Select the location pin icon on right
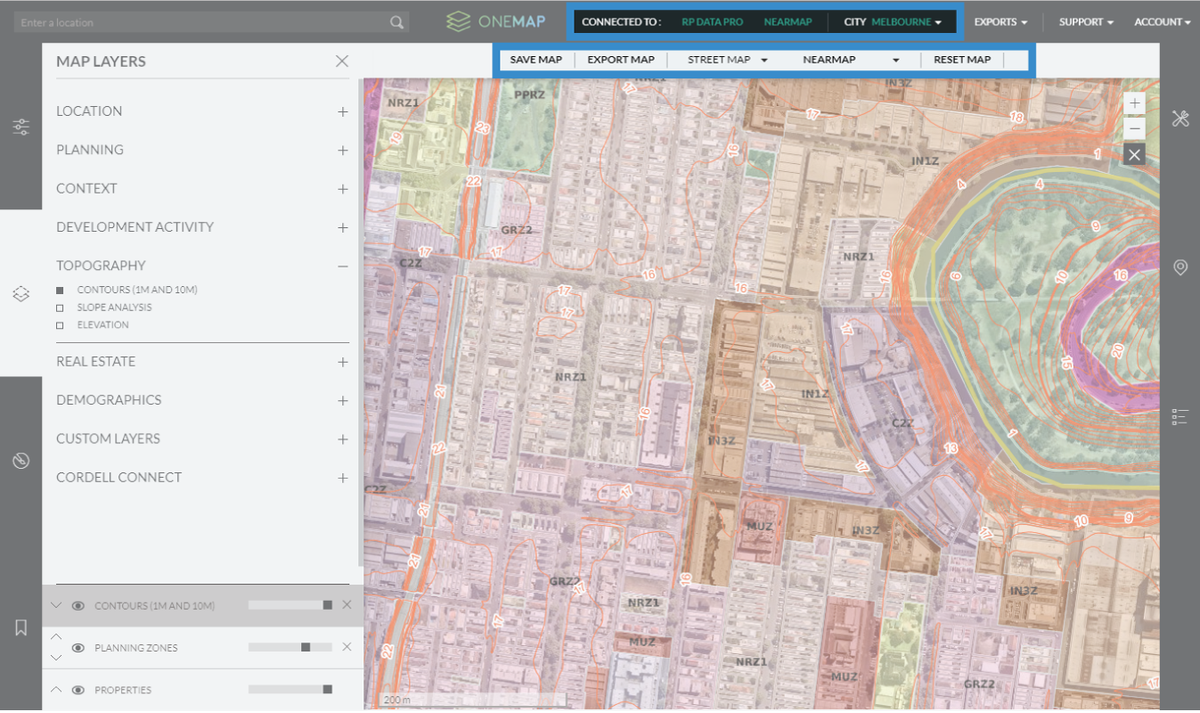This screenshot has width=1200, height=713. click(x=1179, y=267)
